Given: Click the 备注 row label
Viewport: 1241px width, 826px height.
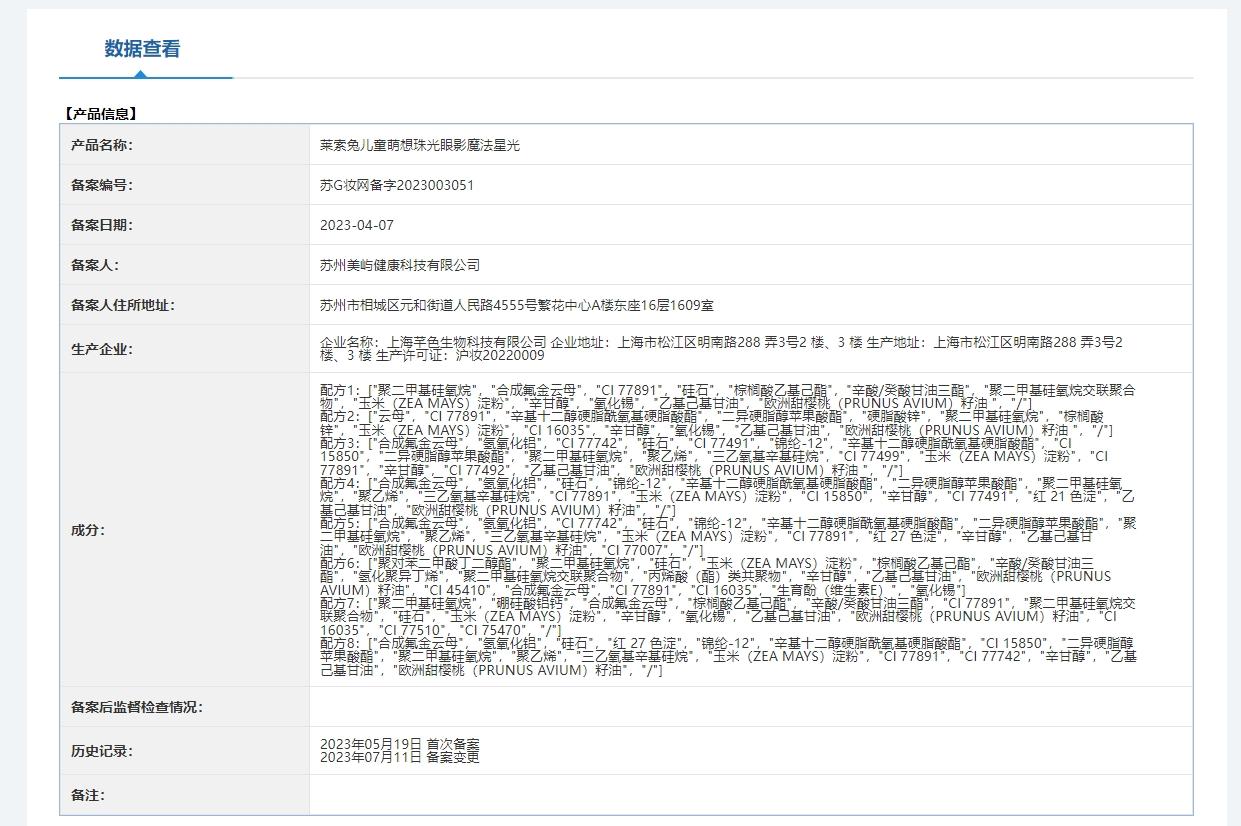Looking at the screenshot, I should [88, 795].
